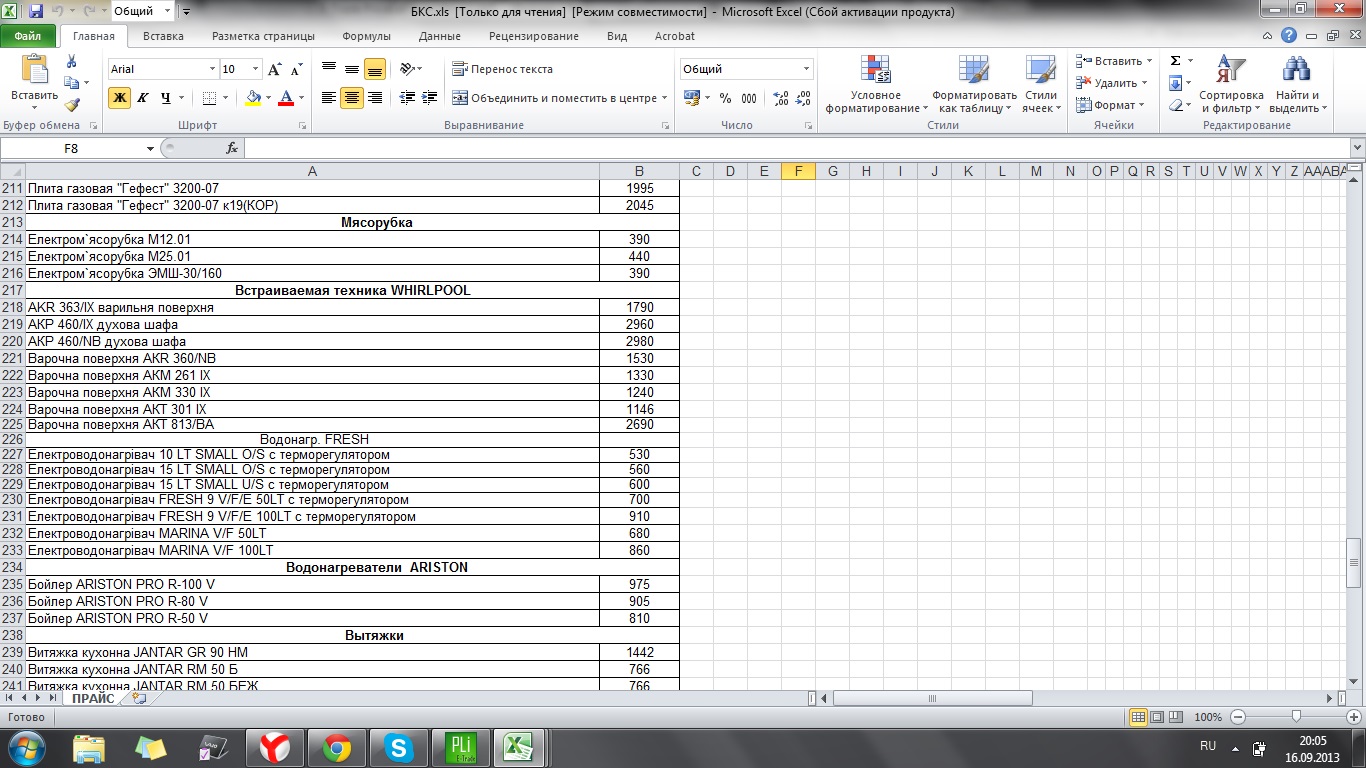The image size is (1366, 768).
Task: Open Форматировать как таблицу gallery
Action: point(974,84)
